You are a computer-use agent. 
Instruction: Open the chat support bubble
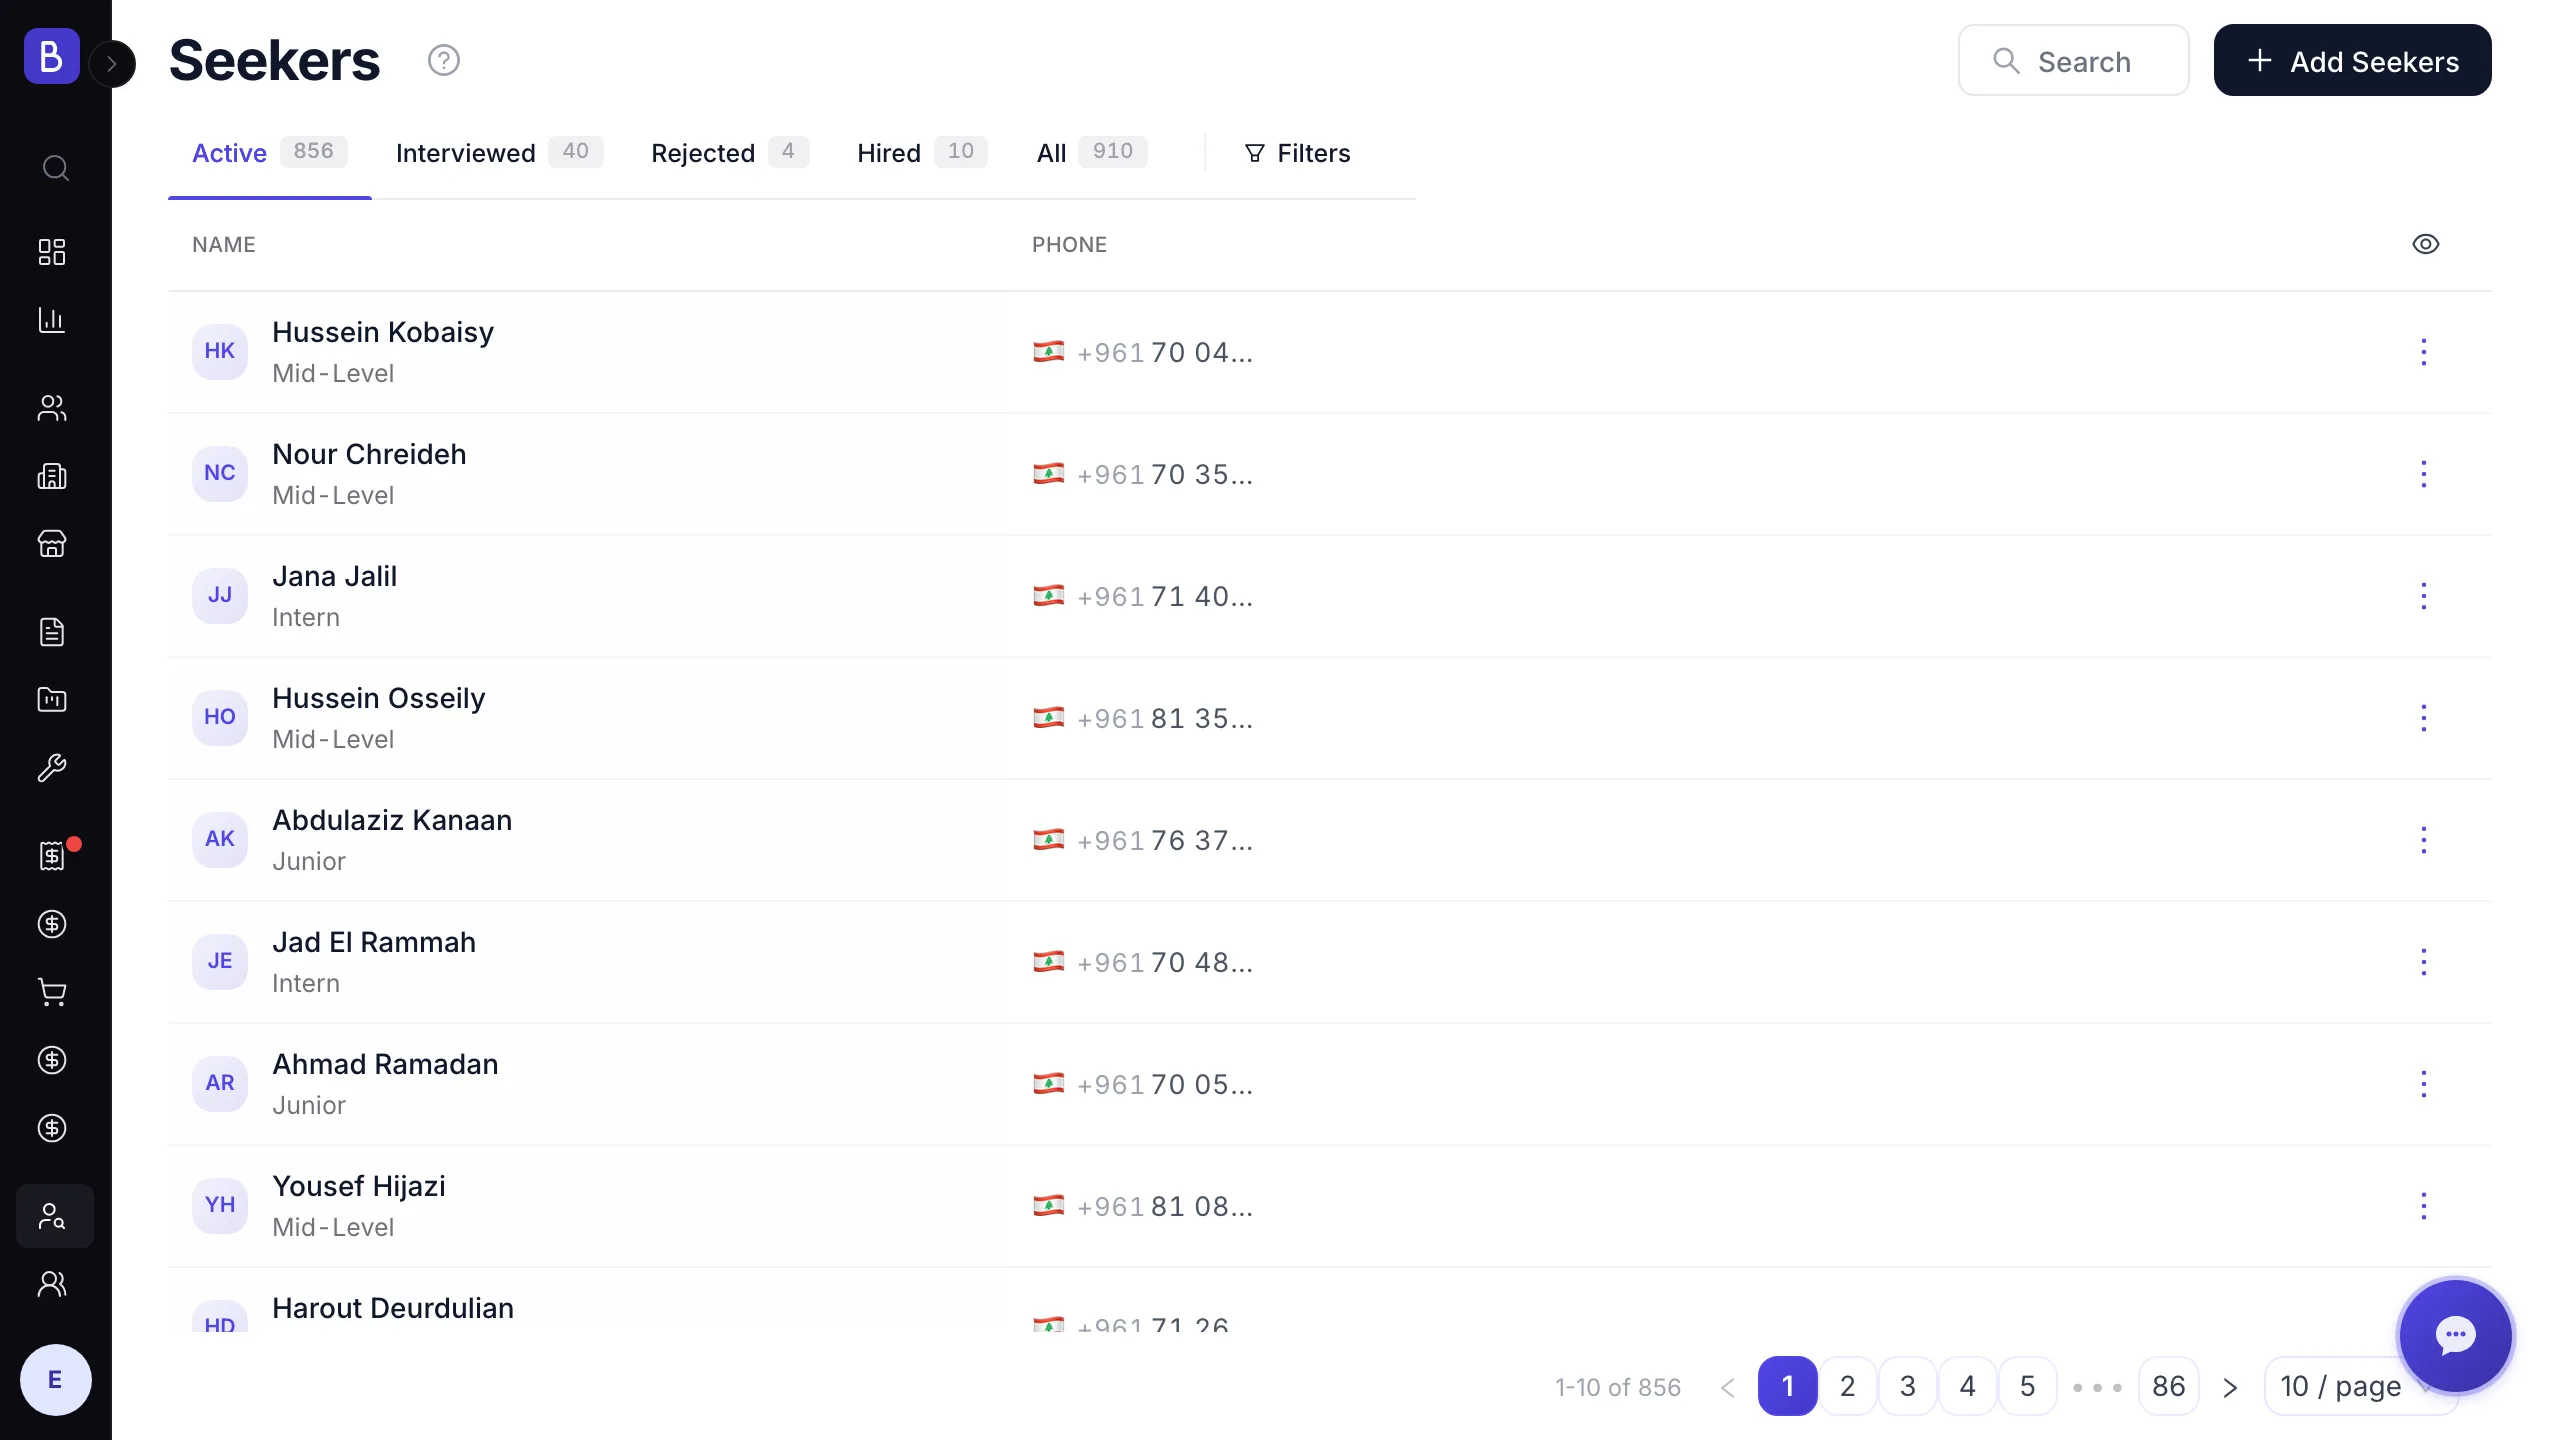coord(2455,1335)
